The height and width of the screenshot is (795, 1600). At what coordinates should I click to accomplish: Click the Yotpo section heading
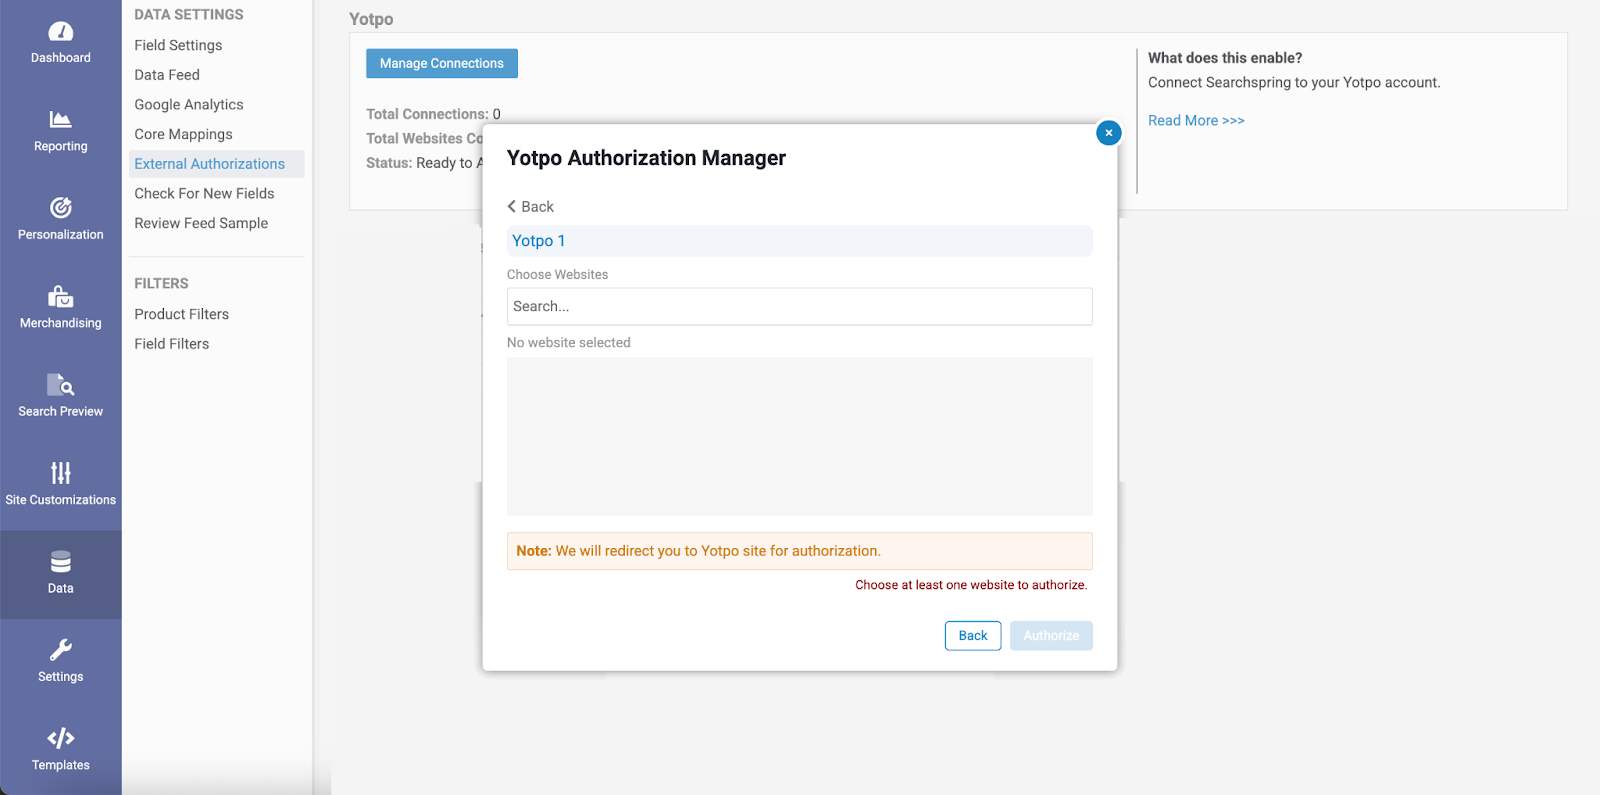tap(371, 19)
